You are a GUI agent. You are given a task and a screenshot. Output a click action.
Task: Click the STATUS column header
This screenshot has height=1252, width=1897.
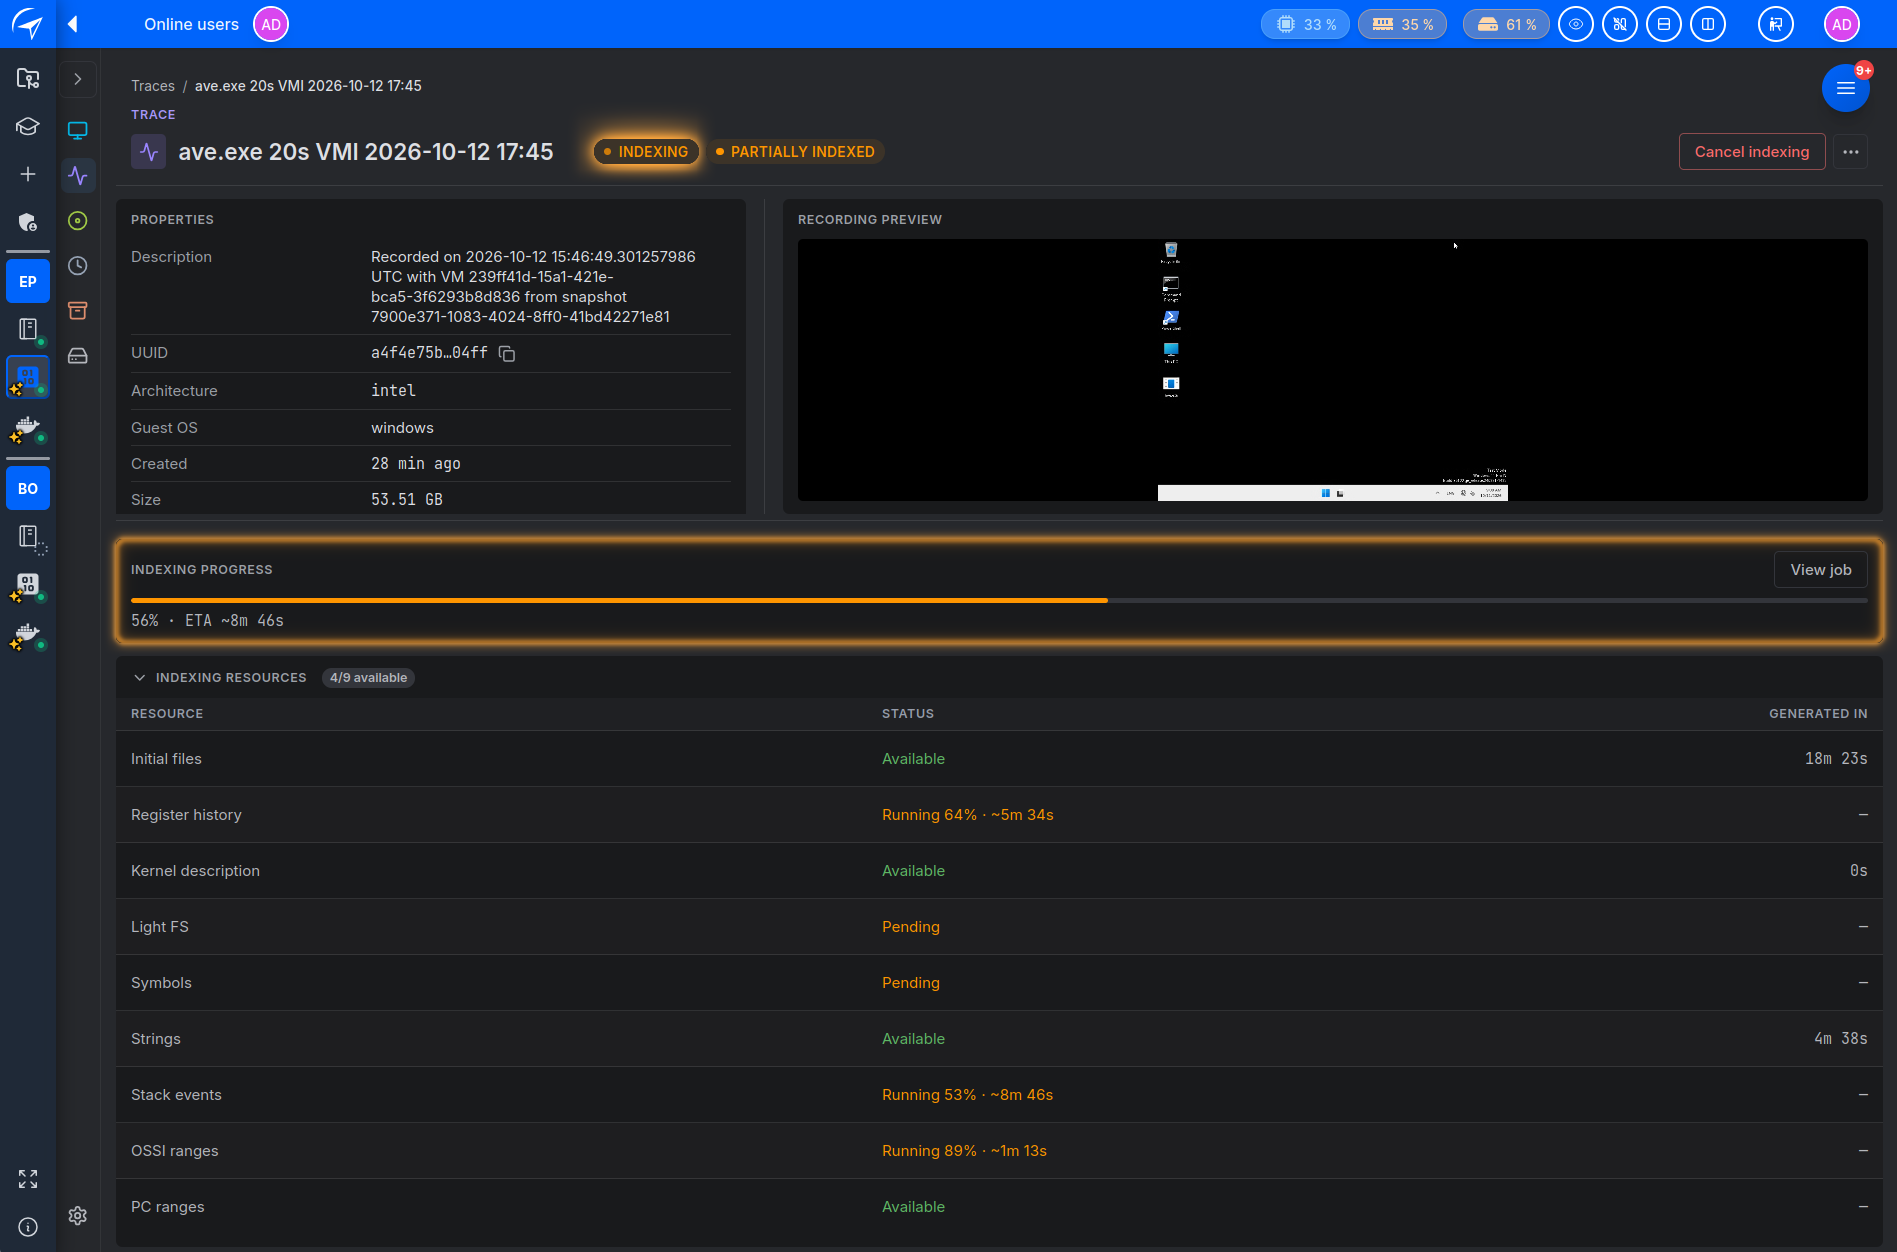(x=908, y=714)
